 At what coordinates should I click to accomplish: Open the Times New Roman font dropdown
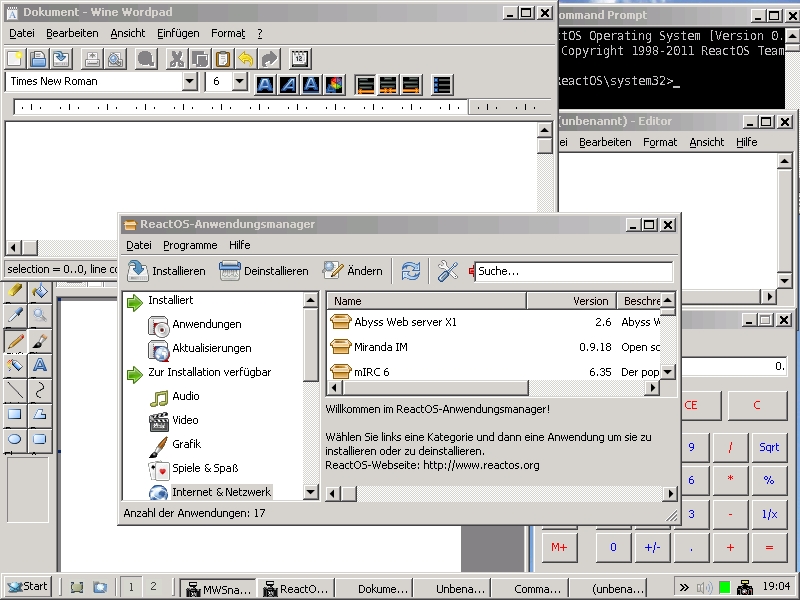(189, 82)
